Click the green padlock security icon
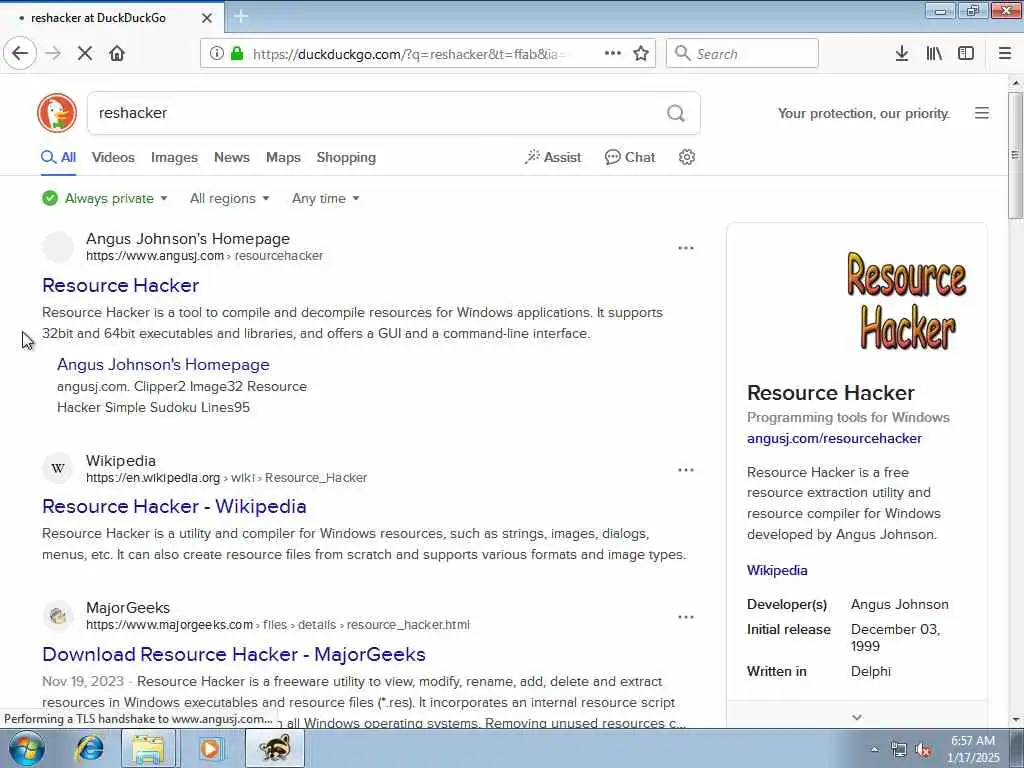Viewport: 1024px width, 768px height. [x=237, y=54]
